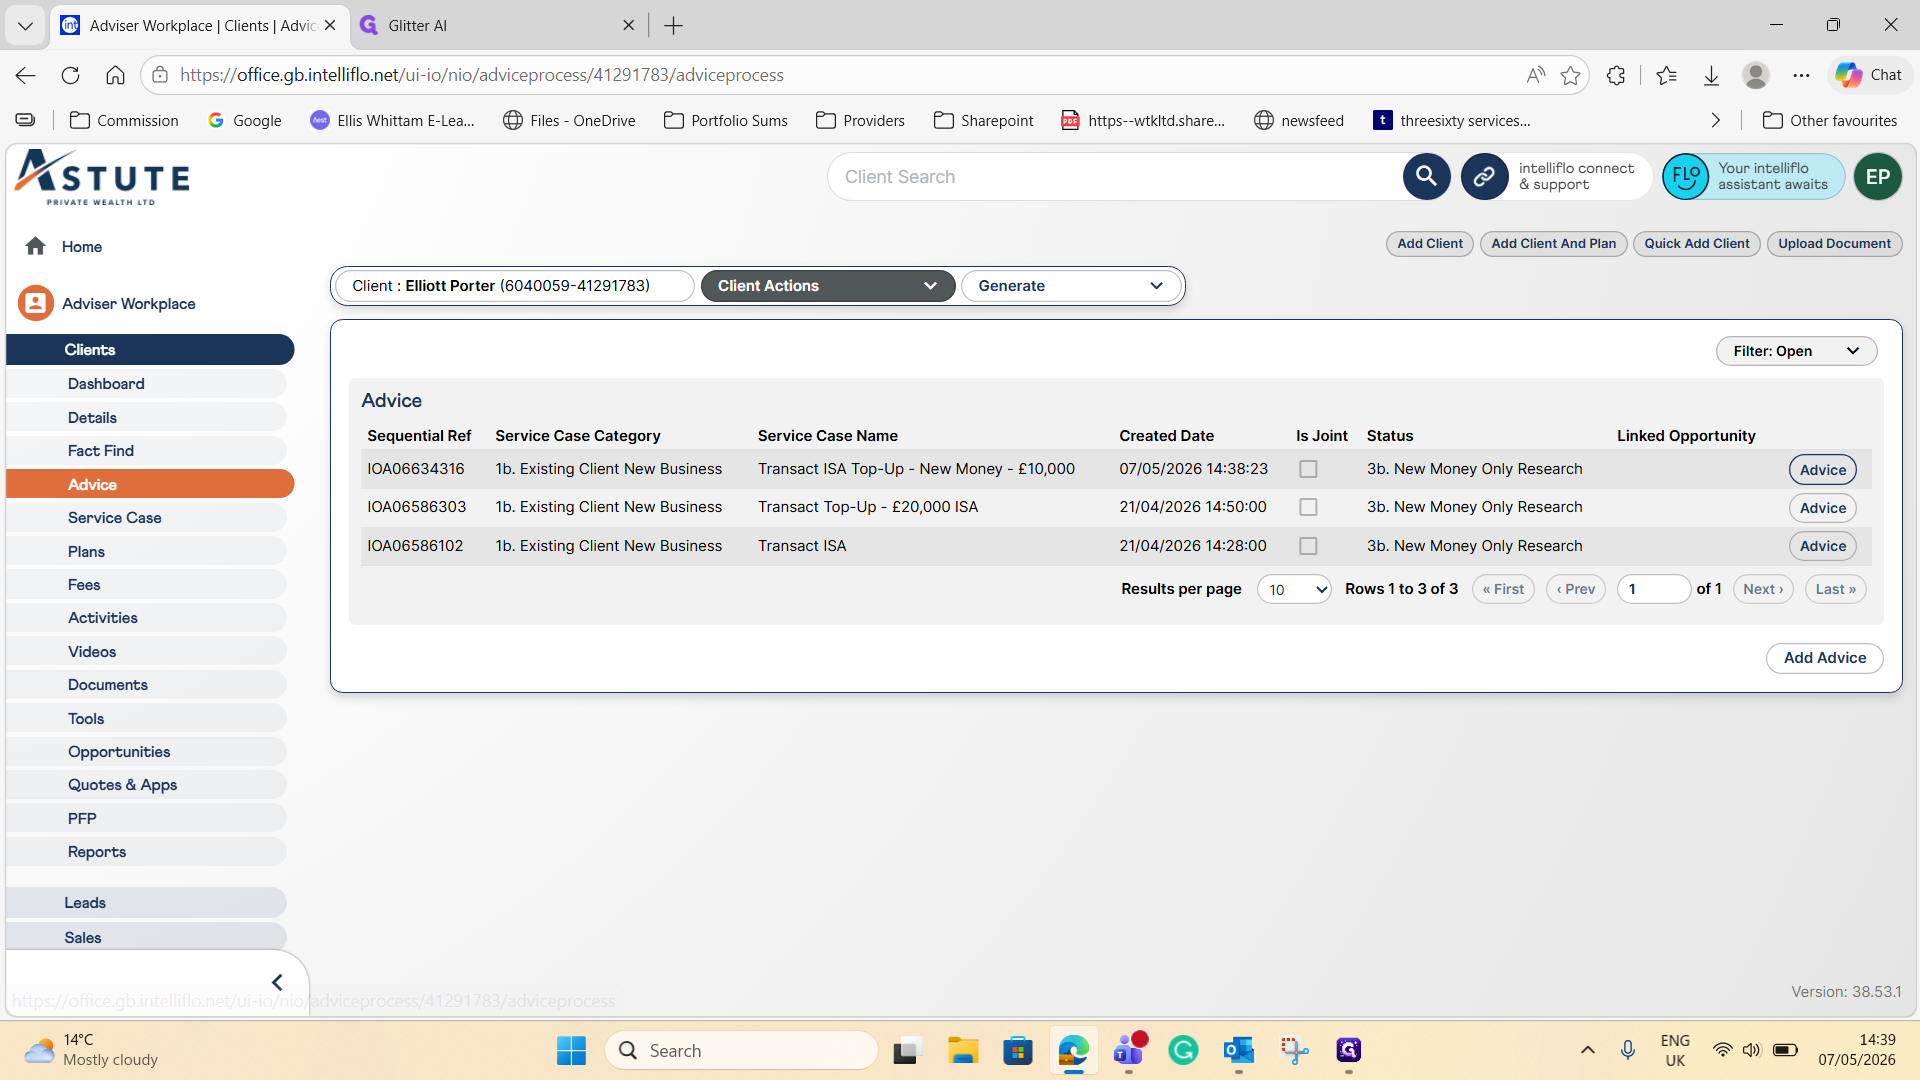Open the EP user profile avatar

1877,177
